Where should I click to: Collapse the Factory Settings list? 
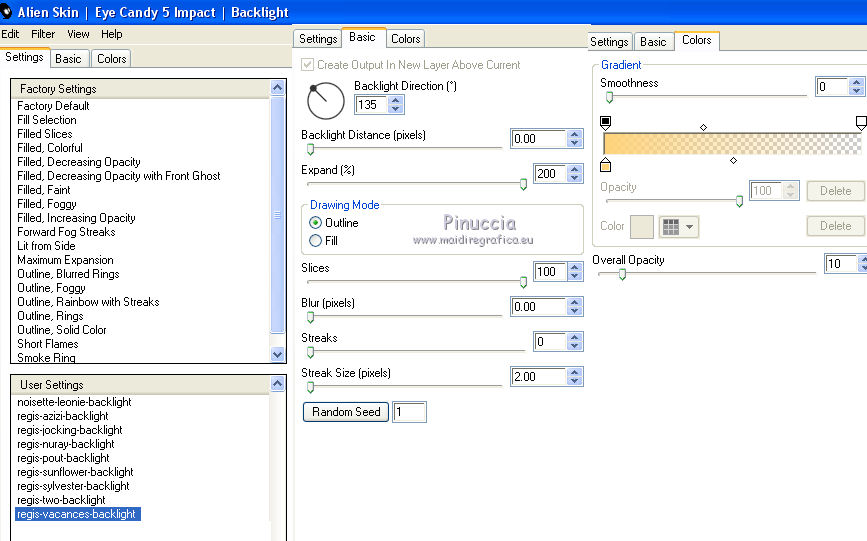pos(278,87)
